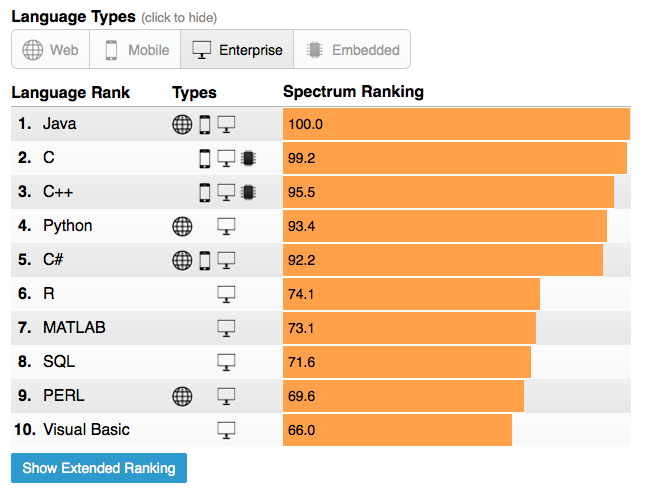Click the SQL ranking bar showing 71.6
The height and width of the screenshot is (495, 658).
[x=407, y=362]
